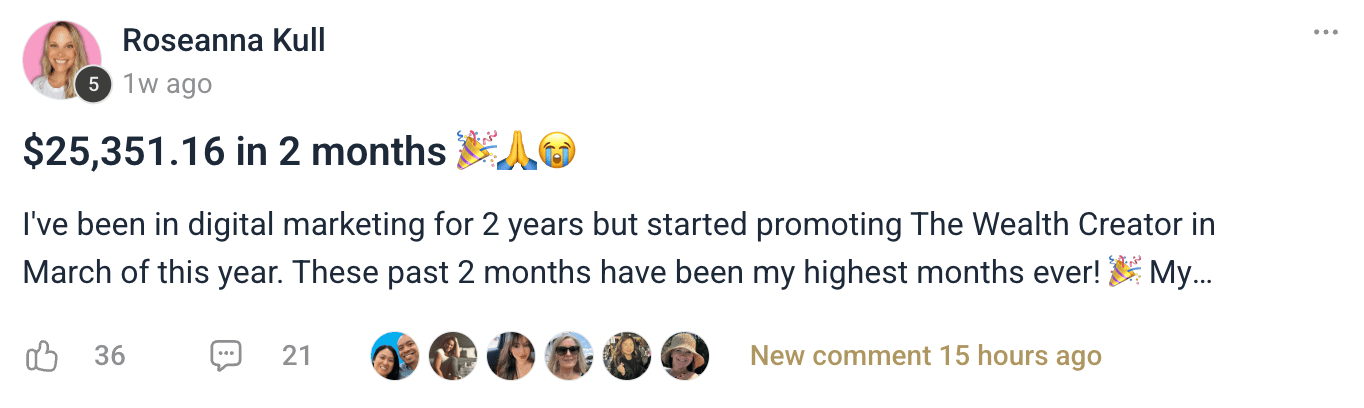
Task: Open the commenter avatar with sunglasses
Action: click(x=568, y=356)
